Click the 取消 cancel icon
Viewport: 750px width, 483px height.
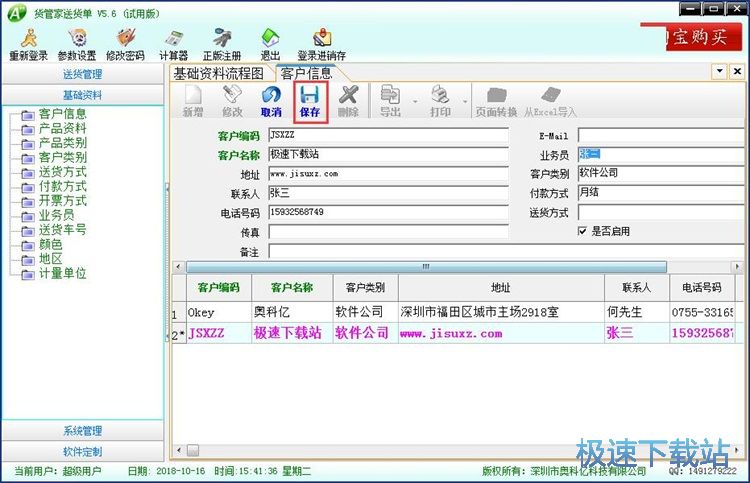[x=271, y=100]
